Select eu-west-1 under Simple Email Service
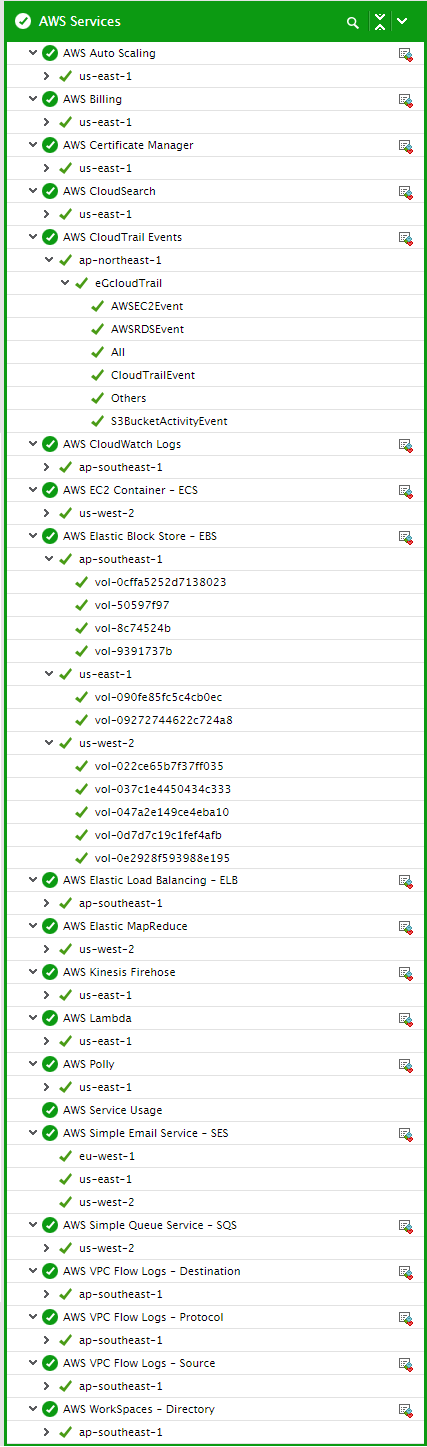The width and height of the screenshot is (427, 1447). click(x=107, y=1156)
